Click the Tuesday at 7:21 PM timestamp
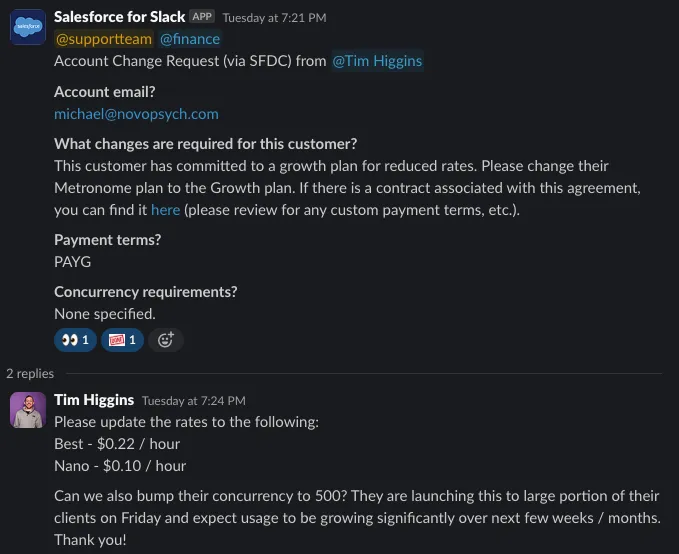Viewport: 679px width, 554px height. click(274, 18)
